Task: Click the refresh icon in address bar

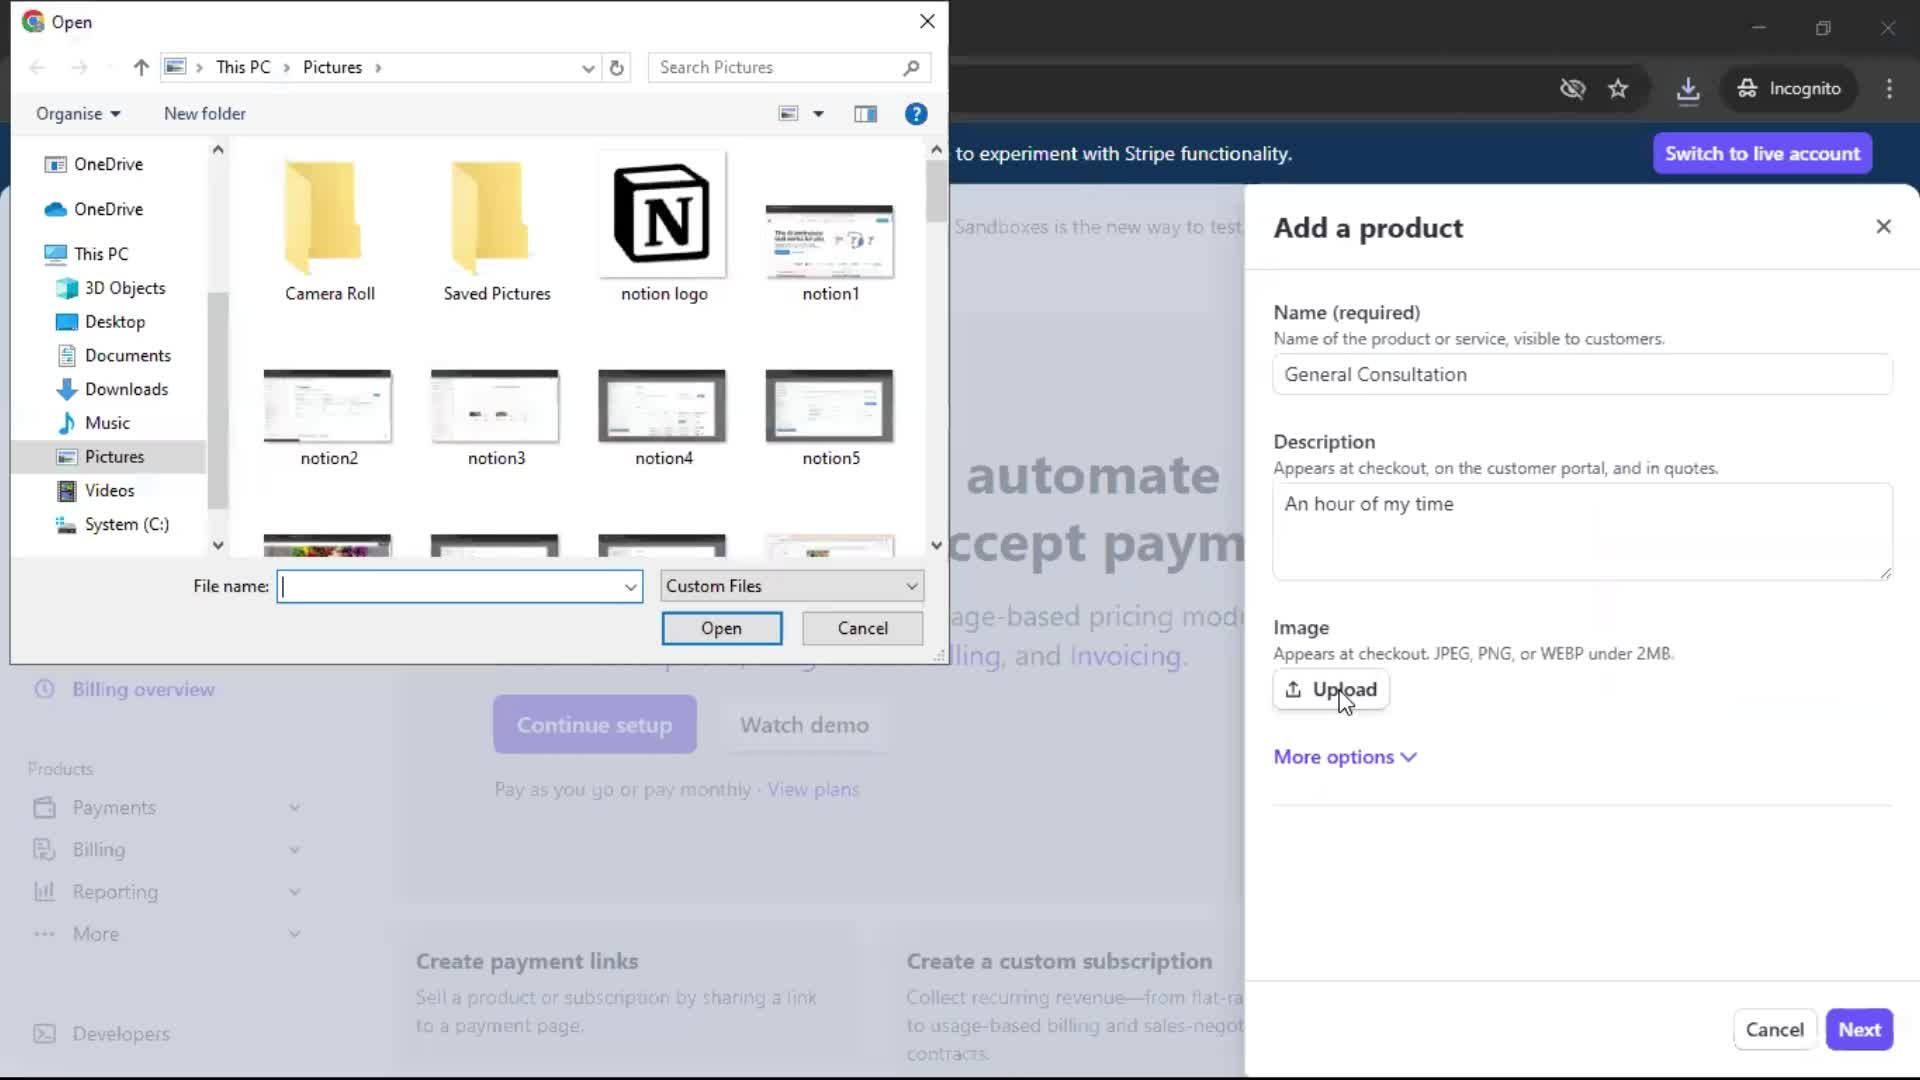Action: (617, 68)
